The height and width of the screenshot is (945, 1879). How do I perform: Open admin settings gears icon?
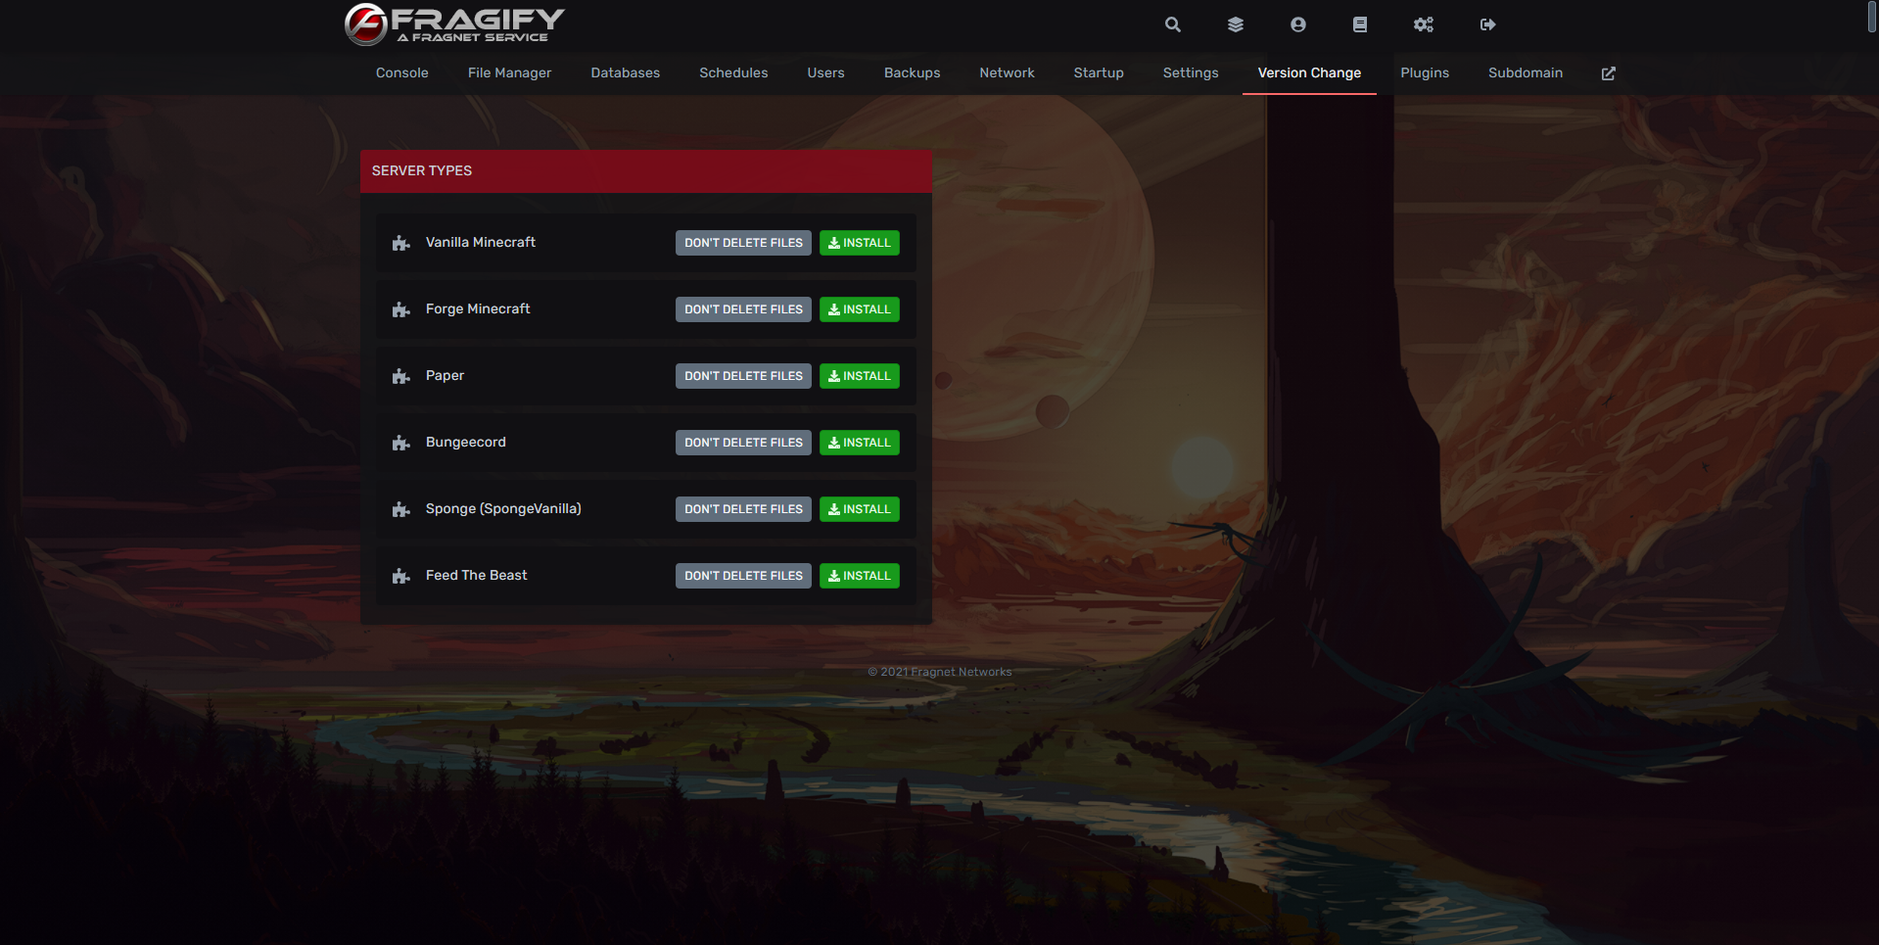tap(1423, 24)
